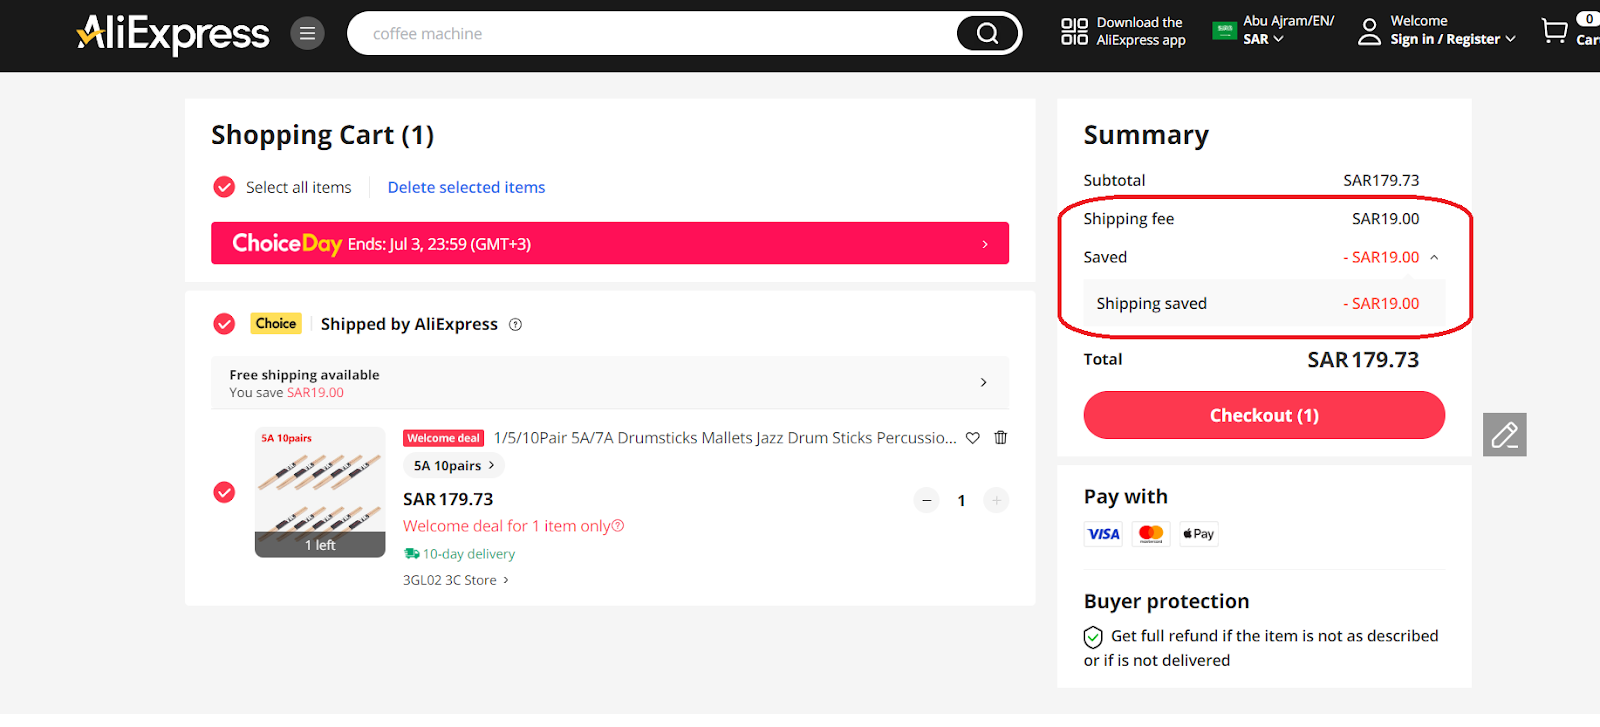The height and width of the screenshot is (727, 1600).
Task: Open 3GL02 3C Store page
Action: click(x=456, y=580)
